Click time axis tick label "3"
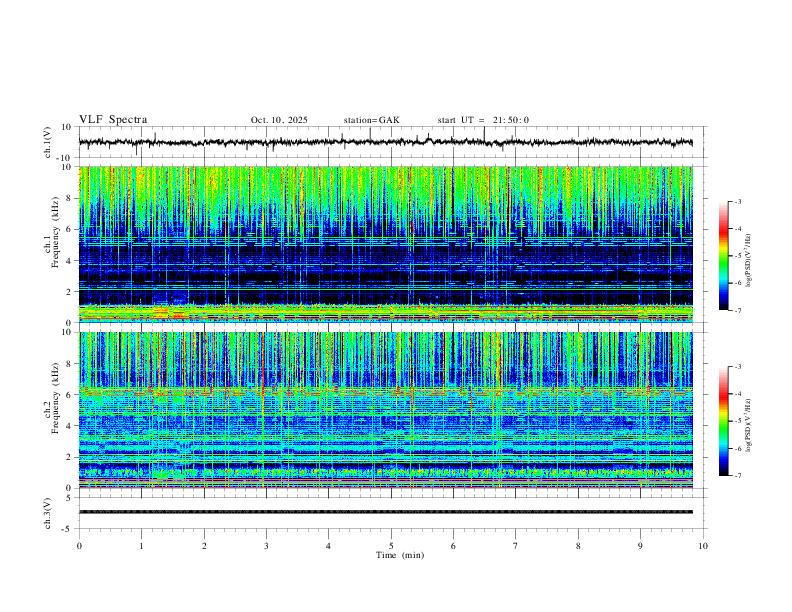Screen dimensions: 792x612 pos(266,546)
